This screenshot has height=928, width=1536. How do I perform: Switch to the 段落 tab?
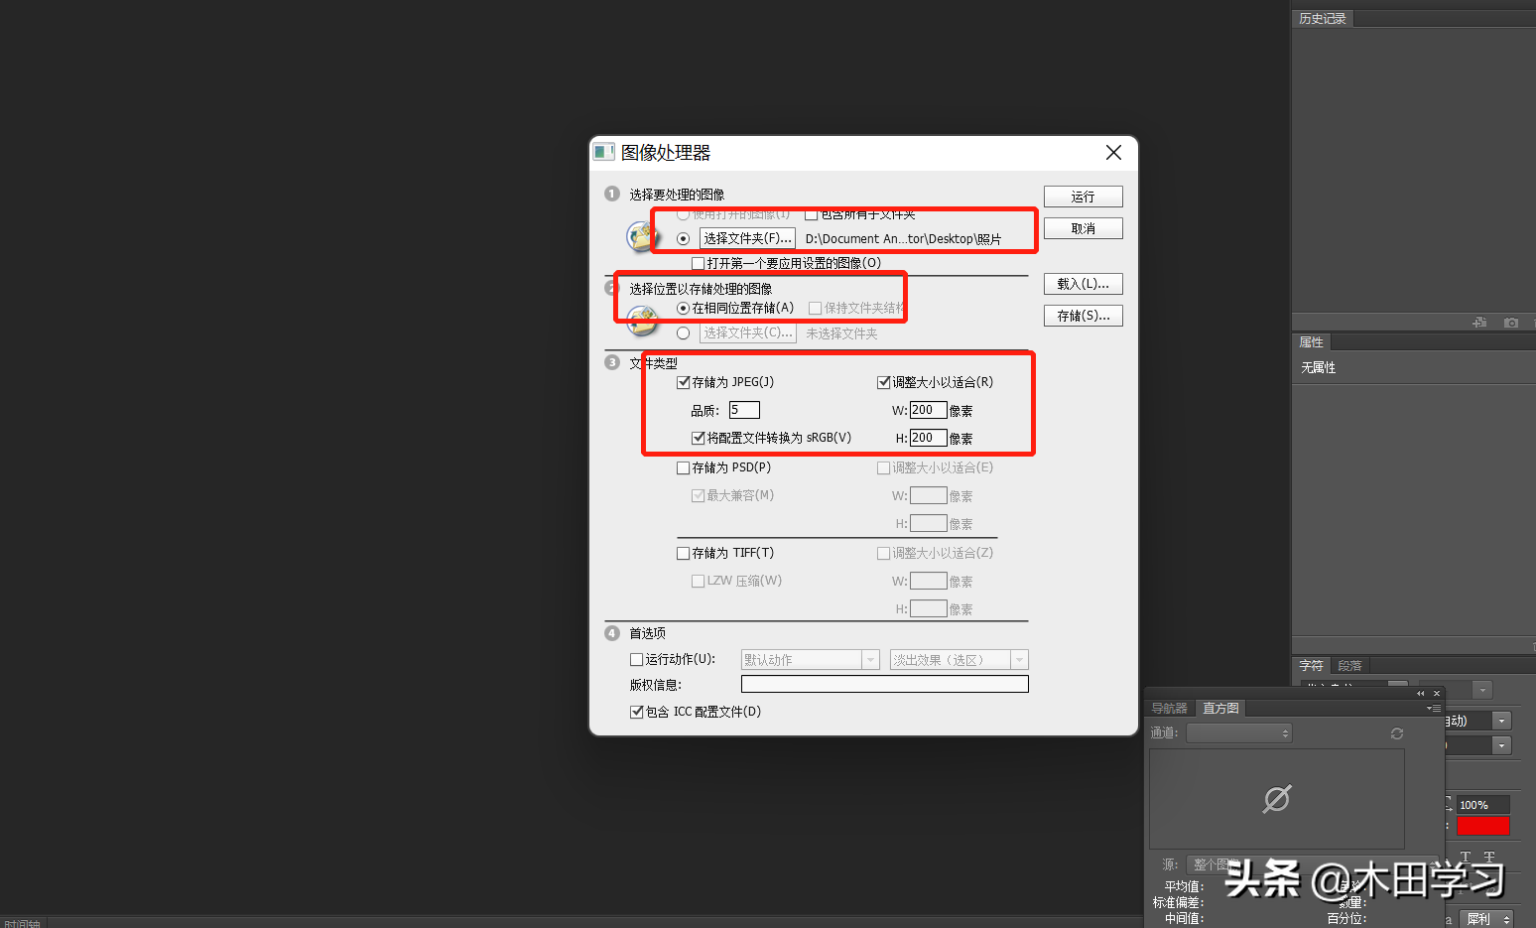click(1350, 665)
